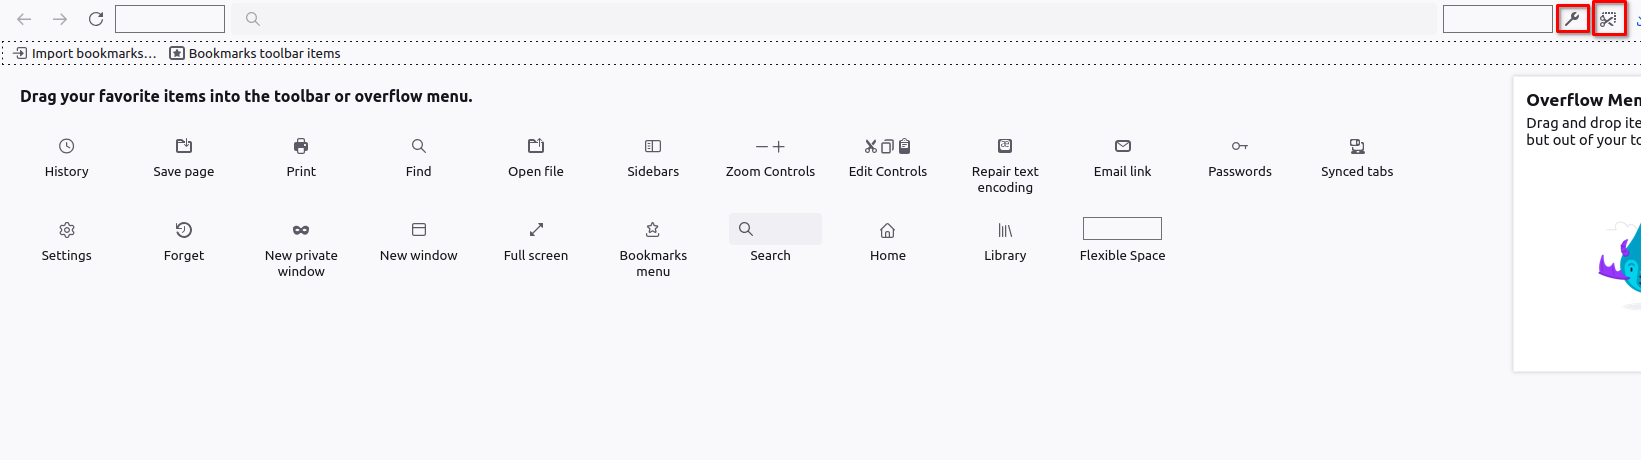Click the Print icon
The width and height of the screenshot is (1641, 460).
(301, 146)
